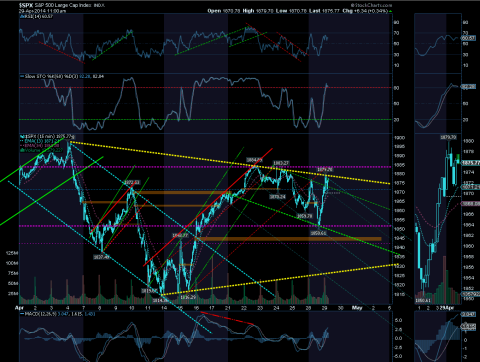Click the 1850 level on the main price axis
The width and height of the screenshot is (480, 362).
pyautogui.click(x=399, y=229)
